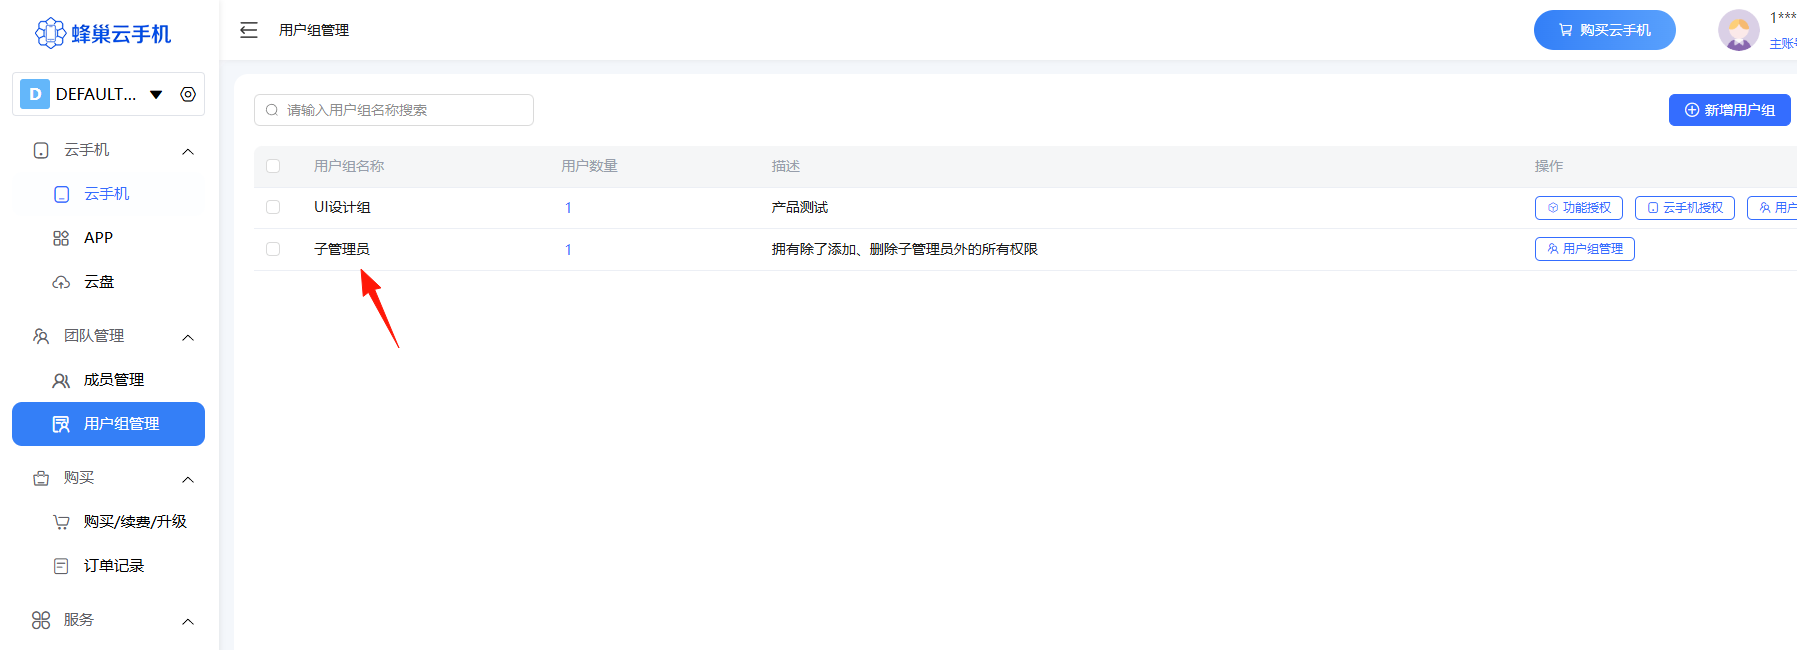Open settings target icon next to DEFAULT
Viewport: 1797px width, 650px height.
(x=187, y=94)
